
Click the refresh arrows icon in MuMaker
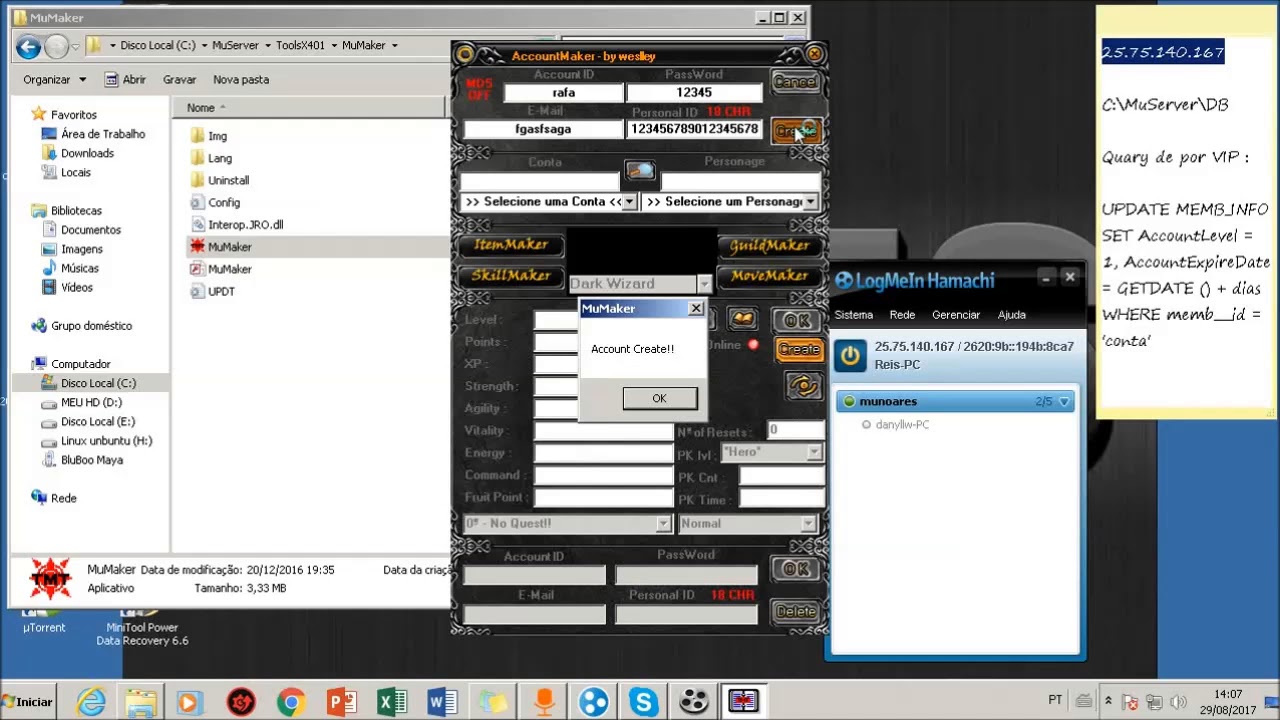pos(803,386)
